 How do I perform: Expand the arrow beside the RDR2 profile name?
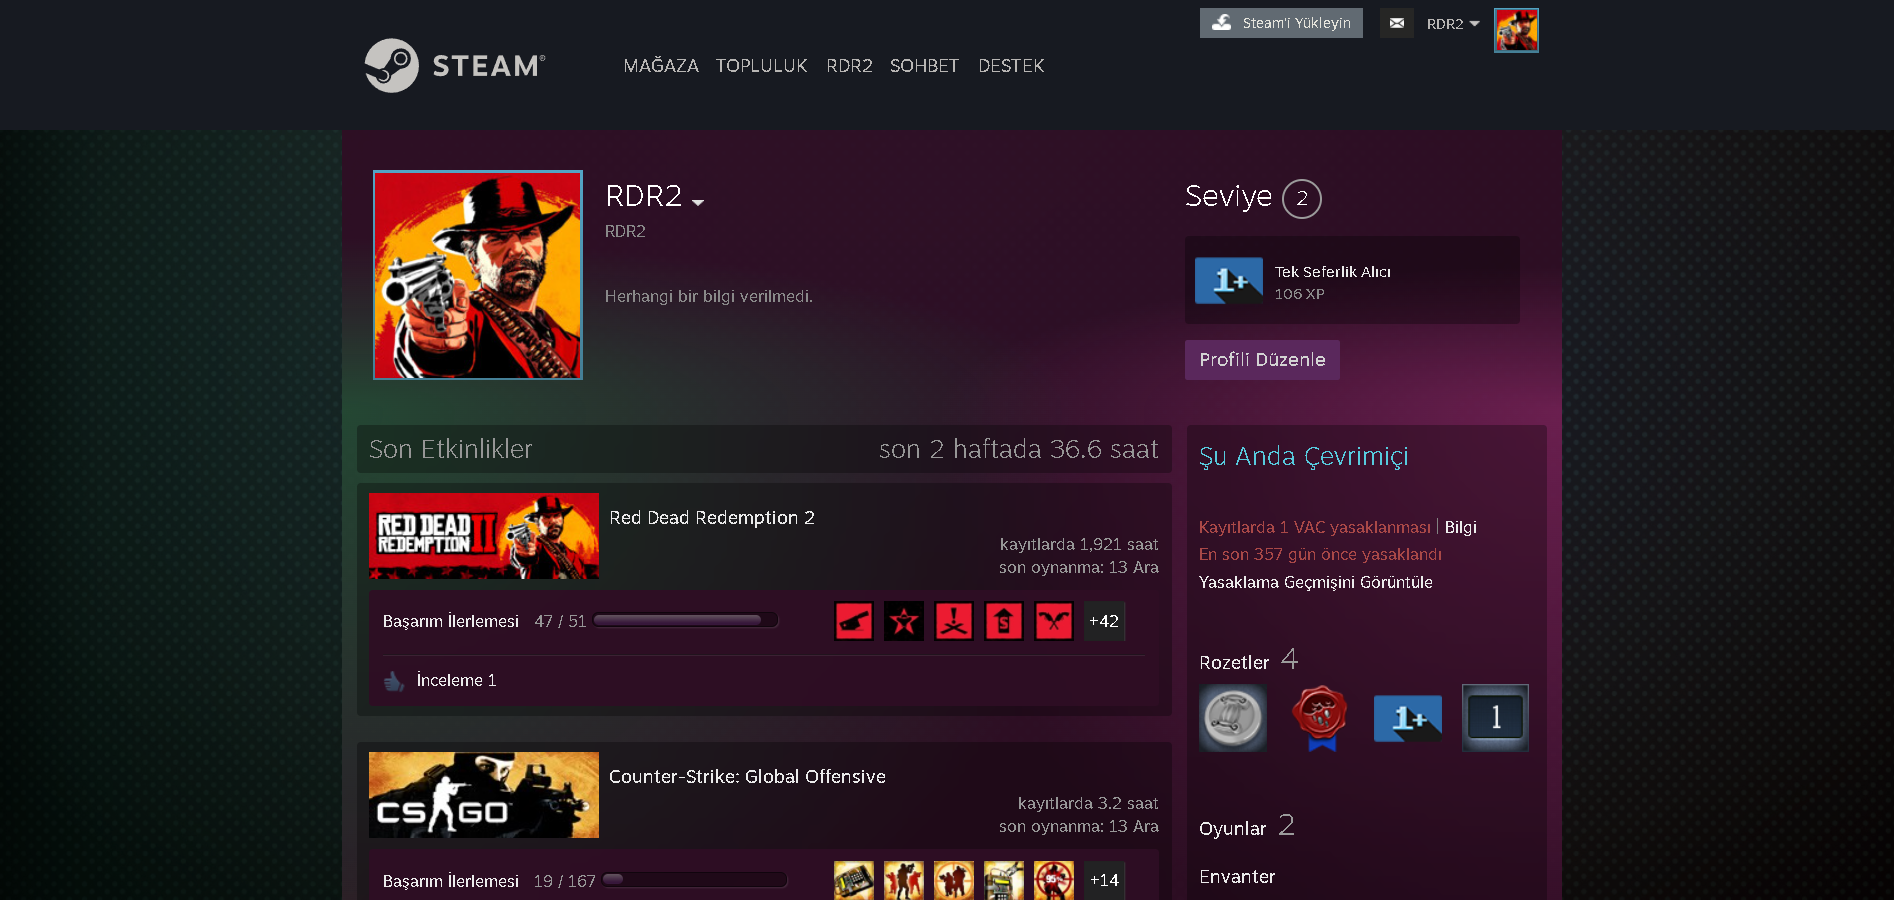tap(698, 202)
